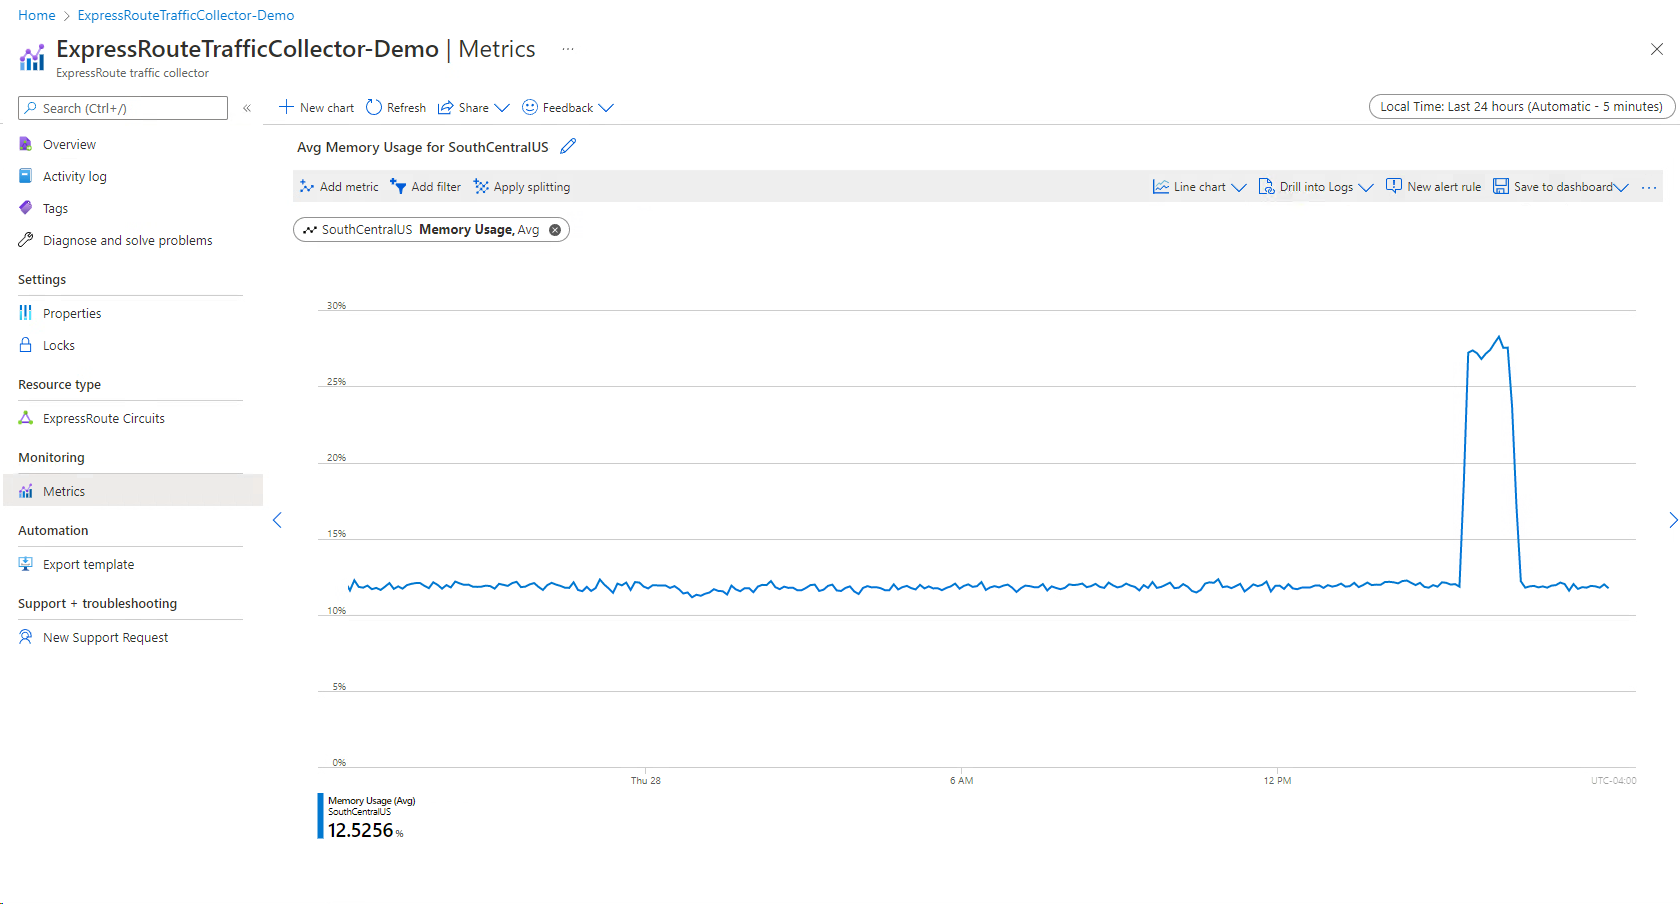Click the Add metric icon
The width and height of the screenshot is (1680, 904).
307,187
